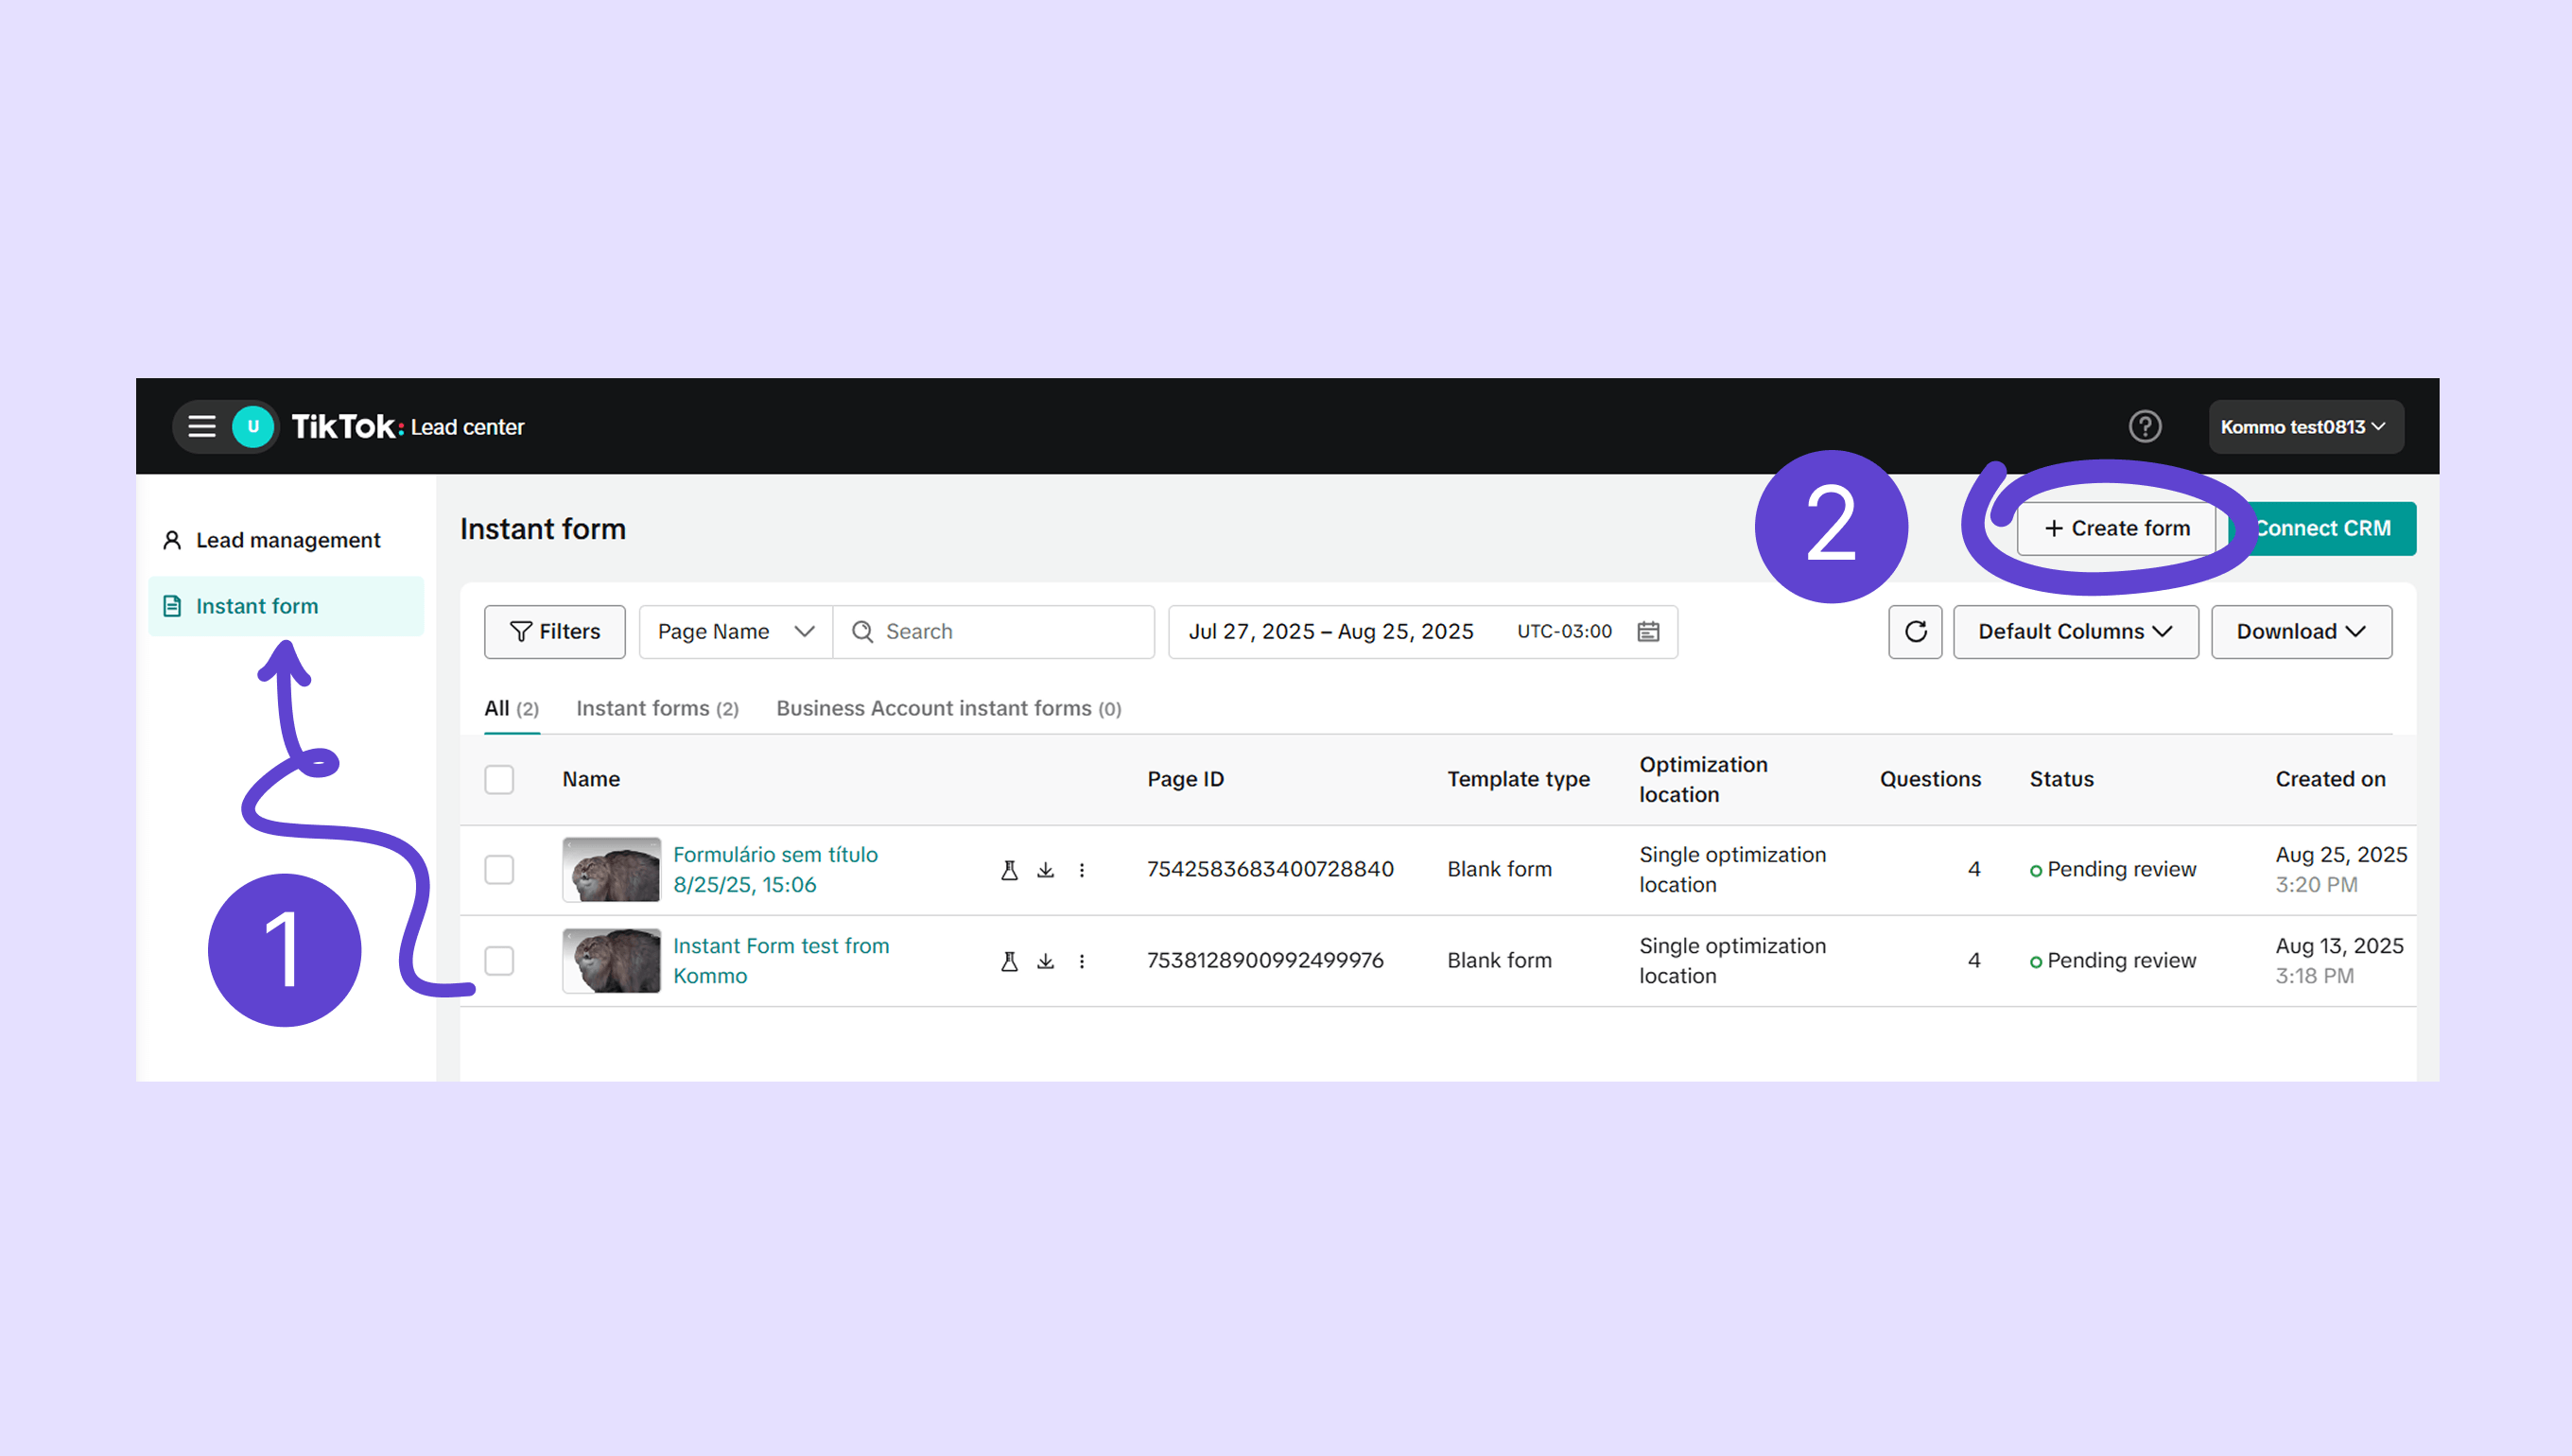Viewport: 2572px width, 1456px height.
Task: Click the teal user avatar icon
Action: click(x=253, y=427)
